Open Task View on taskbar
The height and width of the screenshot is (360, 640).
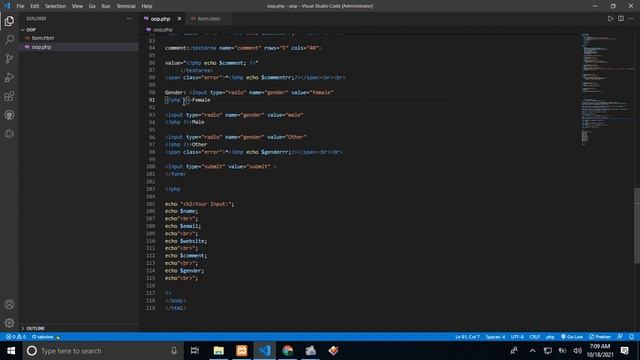coord(195,351)
